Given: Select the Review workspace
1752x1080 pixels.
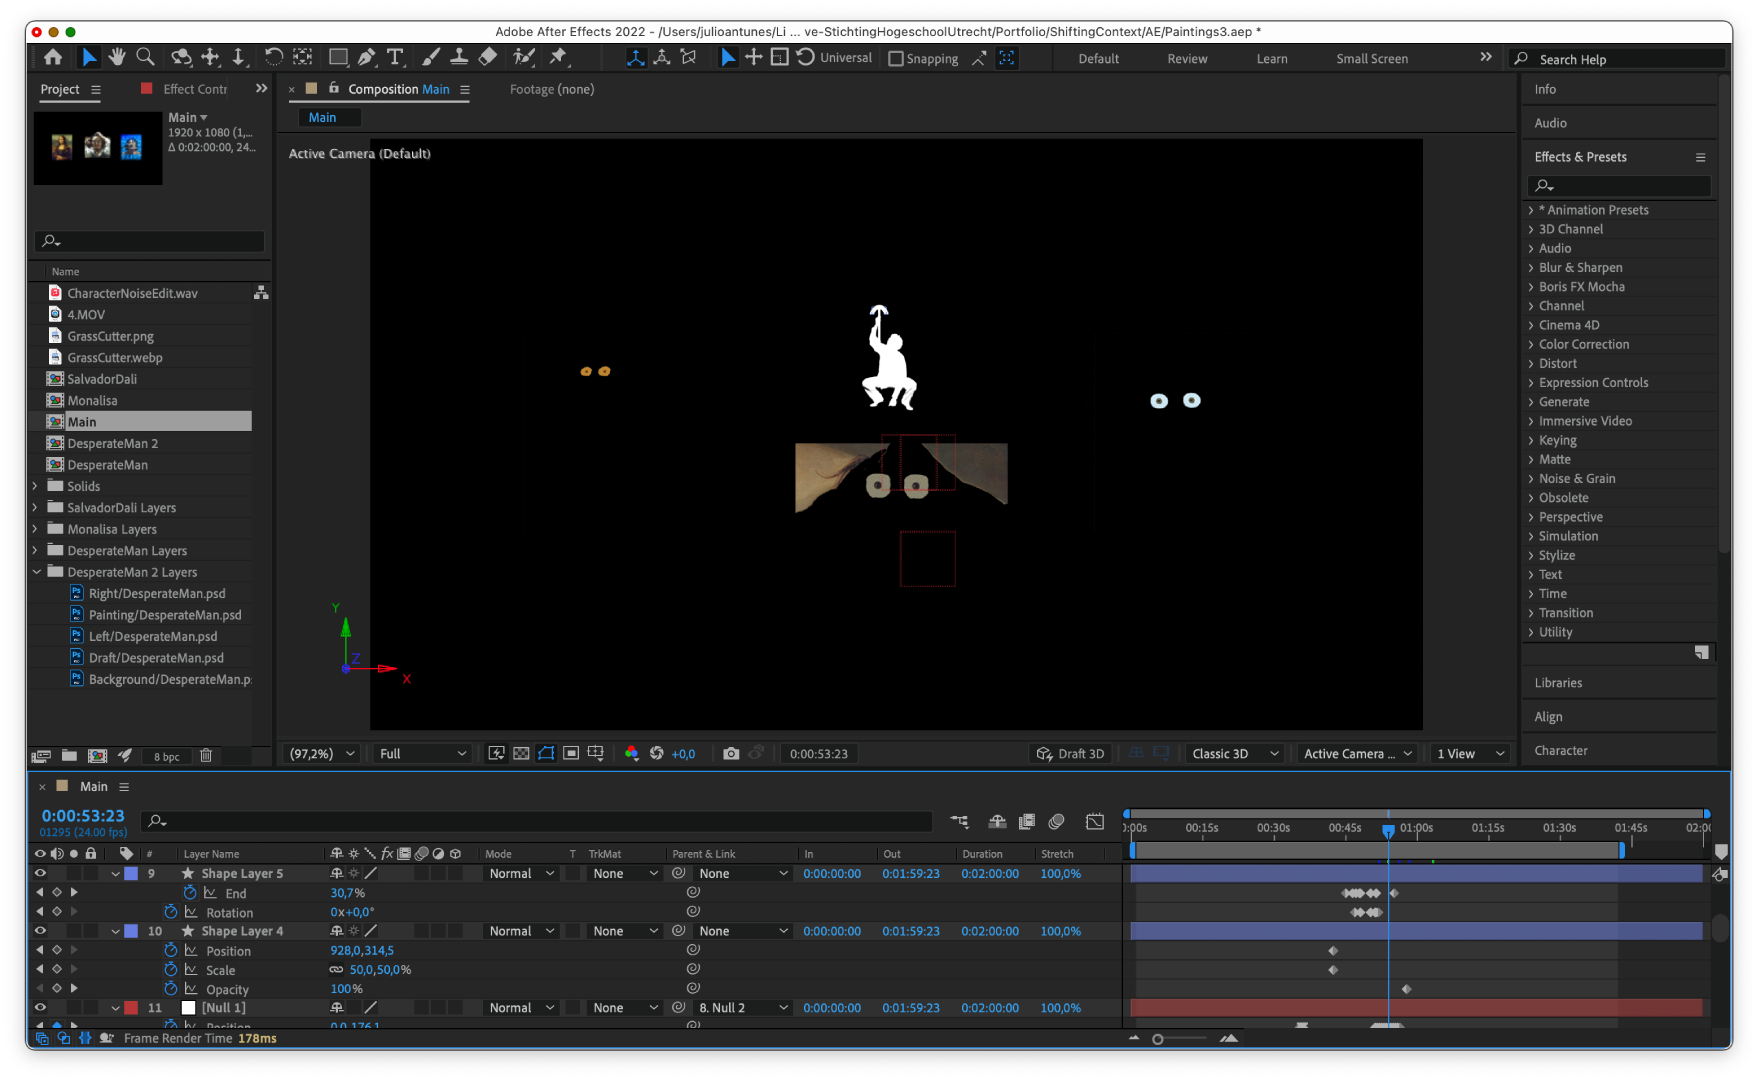Looking at the screenshot, I should tap(1187, 59).
